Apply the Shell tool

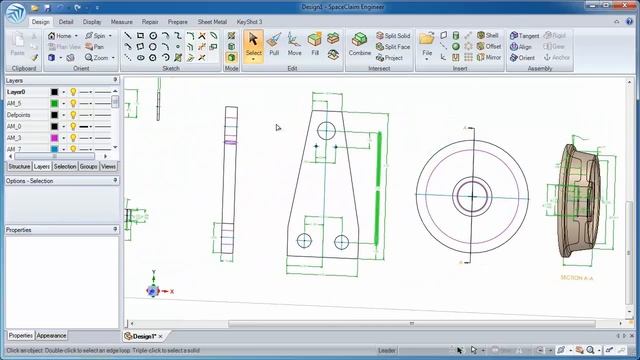pyautogui.click(x=488, y=36)
